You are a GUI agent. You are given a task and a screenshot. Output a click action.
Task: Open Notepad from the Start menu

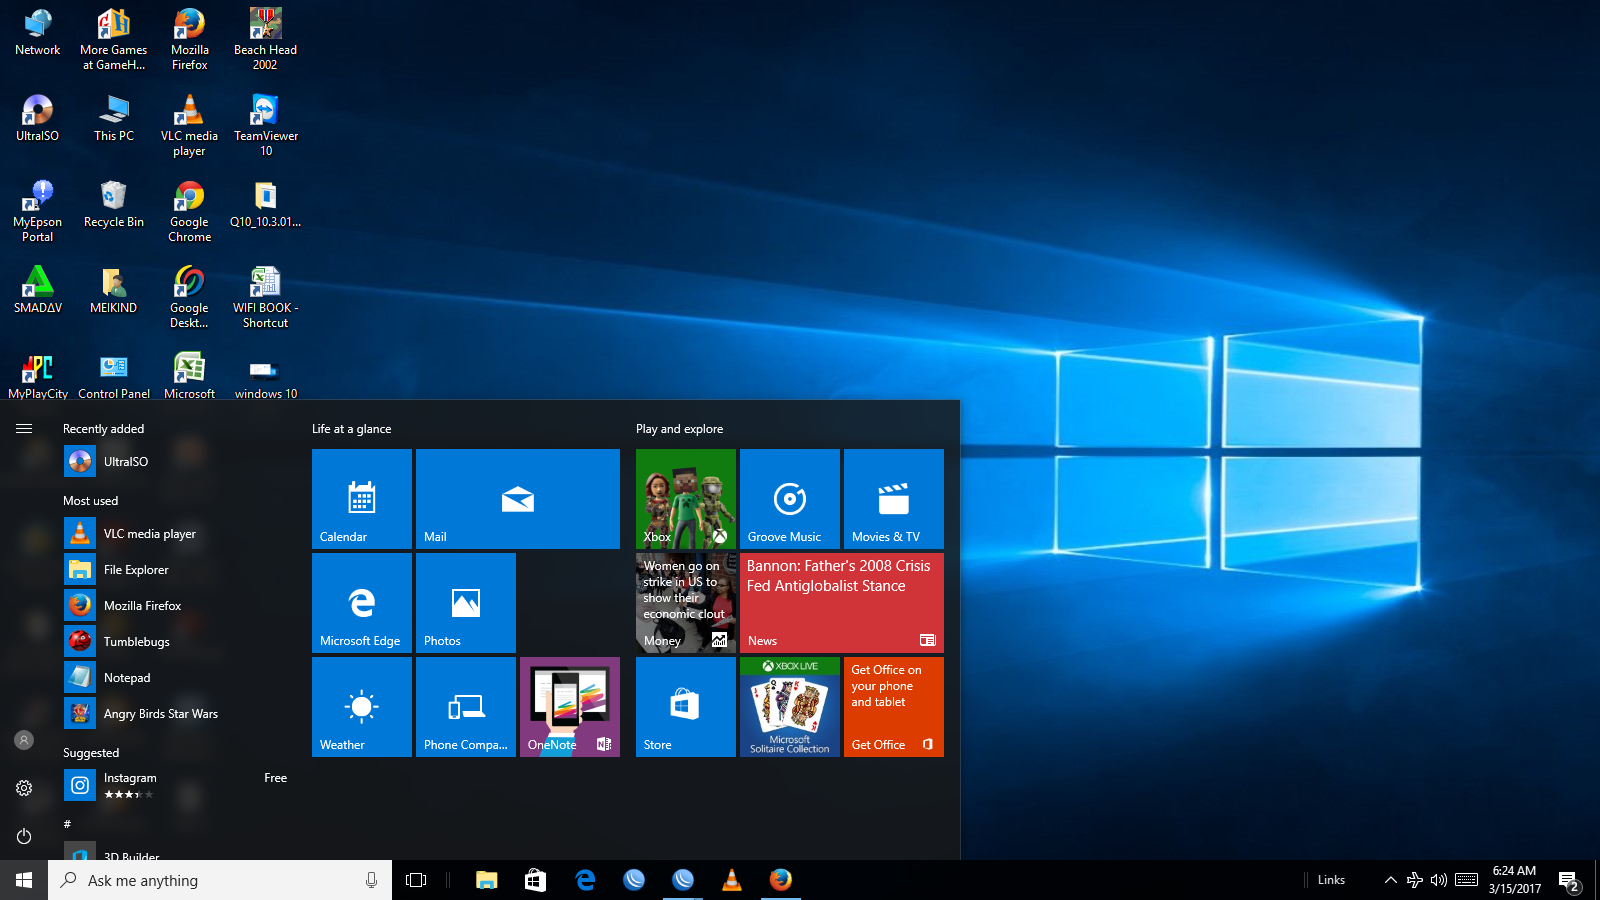pos(176,678)
